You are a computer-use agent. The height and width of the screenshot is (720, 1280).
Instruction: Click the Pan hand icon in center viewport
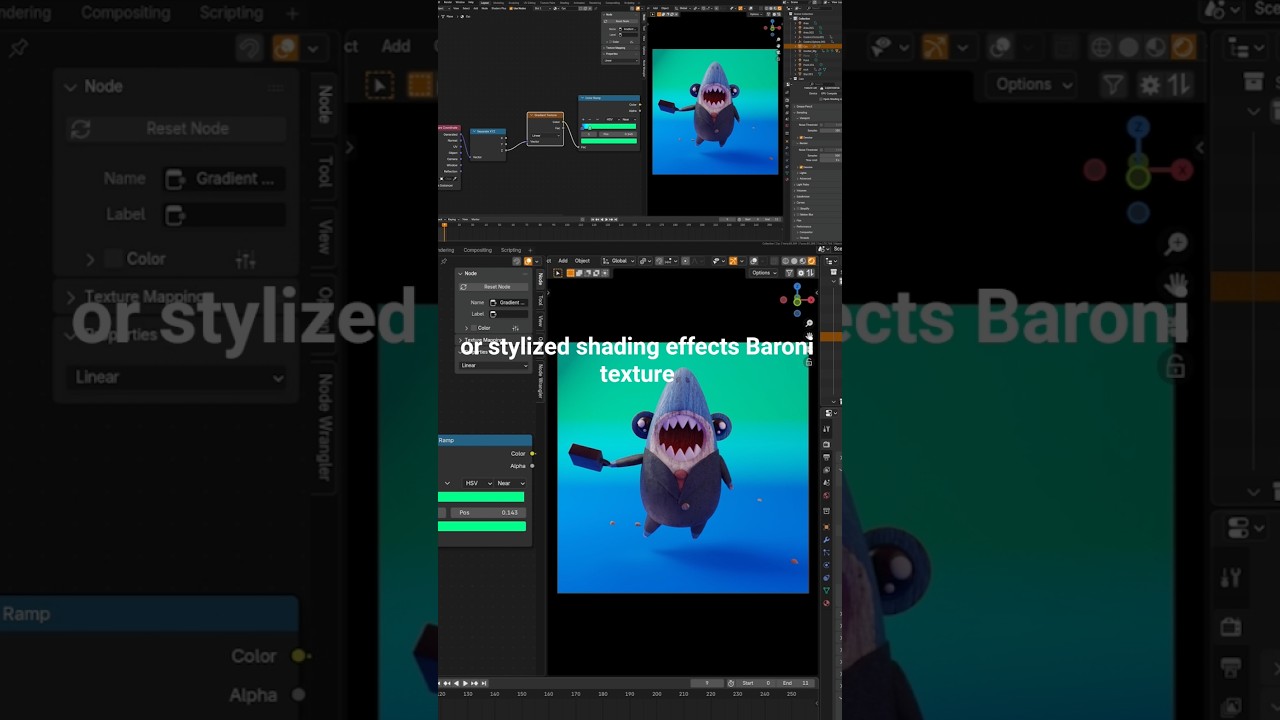[x=810, y=336]
